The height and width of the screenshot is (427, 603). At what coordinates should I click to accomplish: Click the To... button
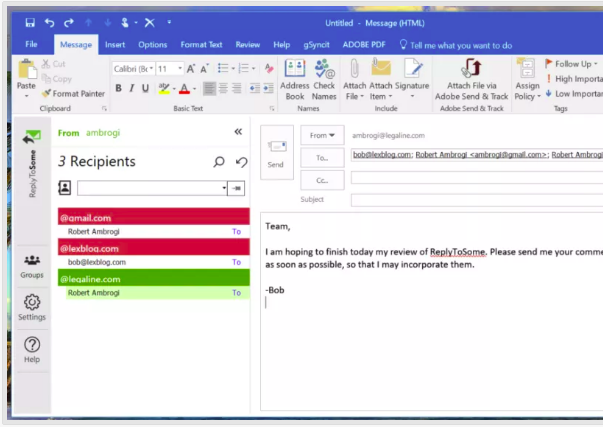322,158
